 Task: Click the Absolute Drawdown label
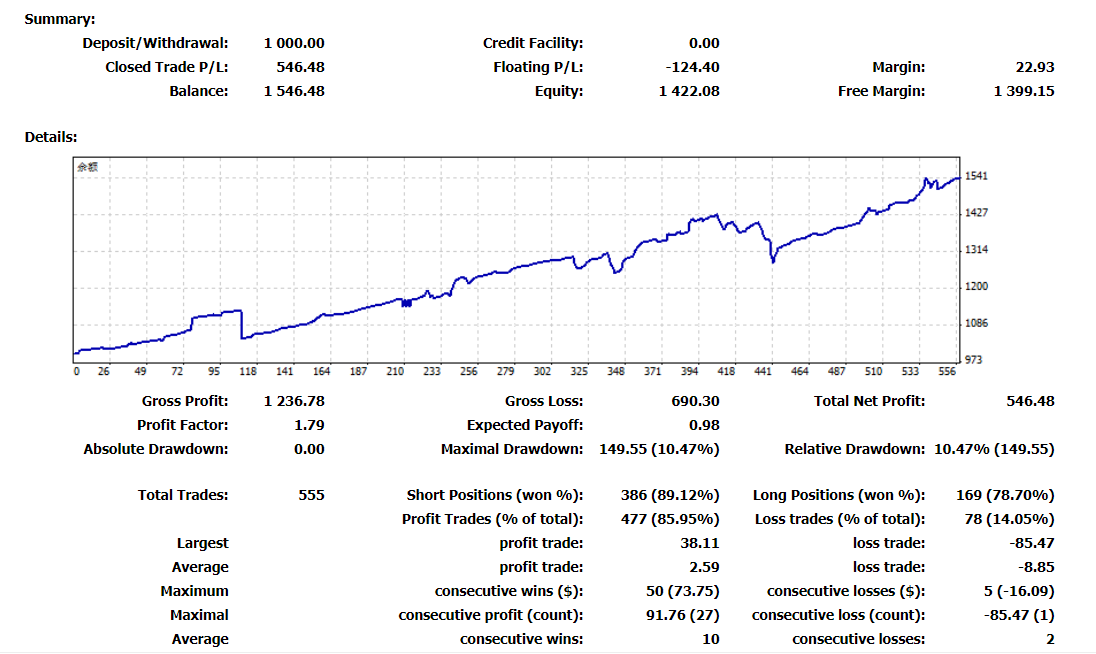156,449
